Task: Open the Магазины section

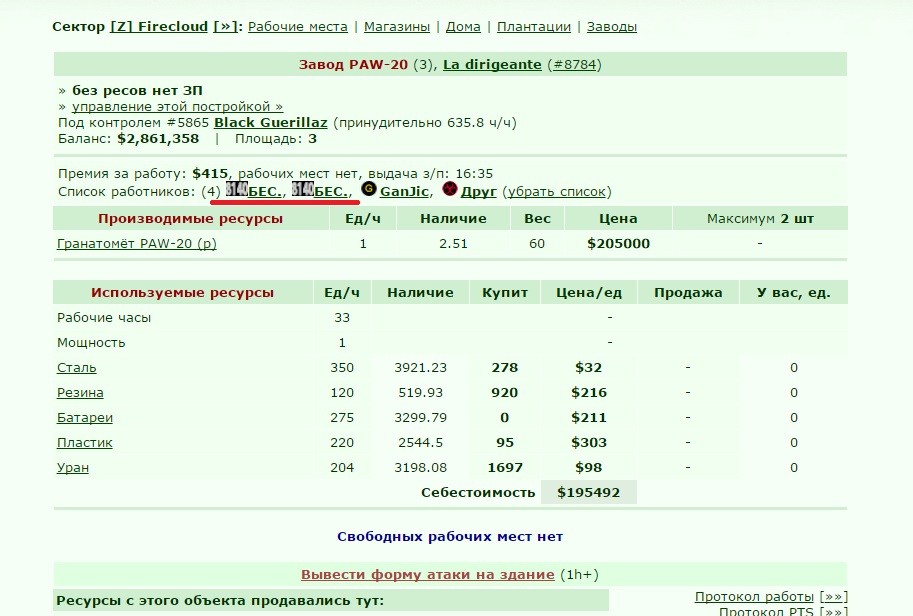Action: (x=397, y=27)
